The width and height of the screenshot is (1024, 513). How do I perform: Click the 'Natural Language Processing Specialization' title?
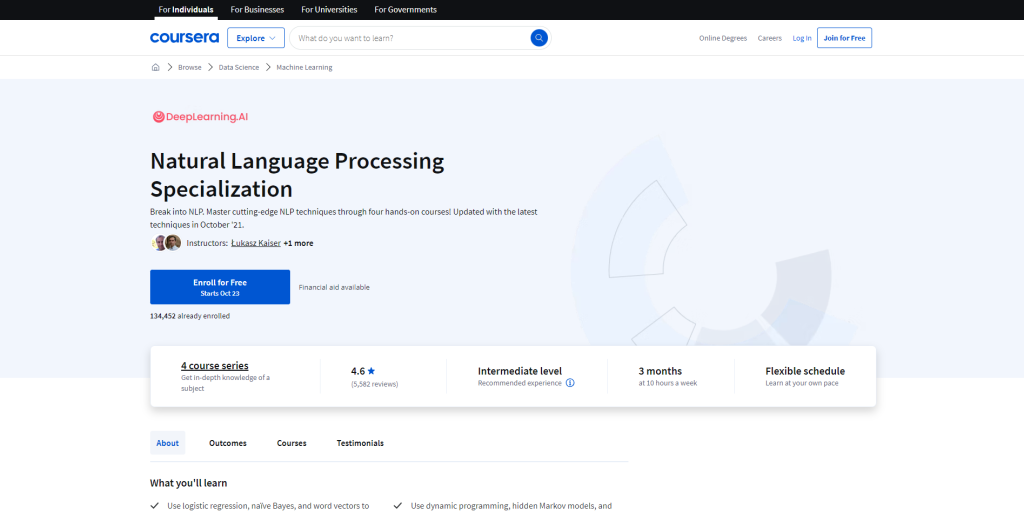297,175
